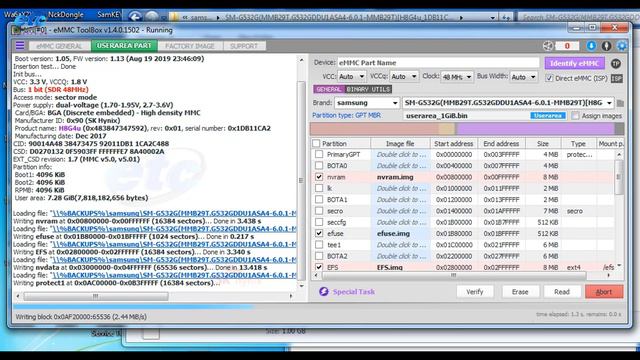The image size is (640, 360).
Task: Click the Special Task link
Action: 353,292
